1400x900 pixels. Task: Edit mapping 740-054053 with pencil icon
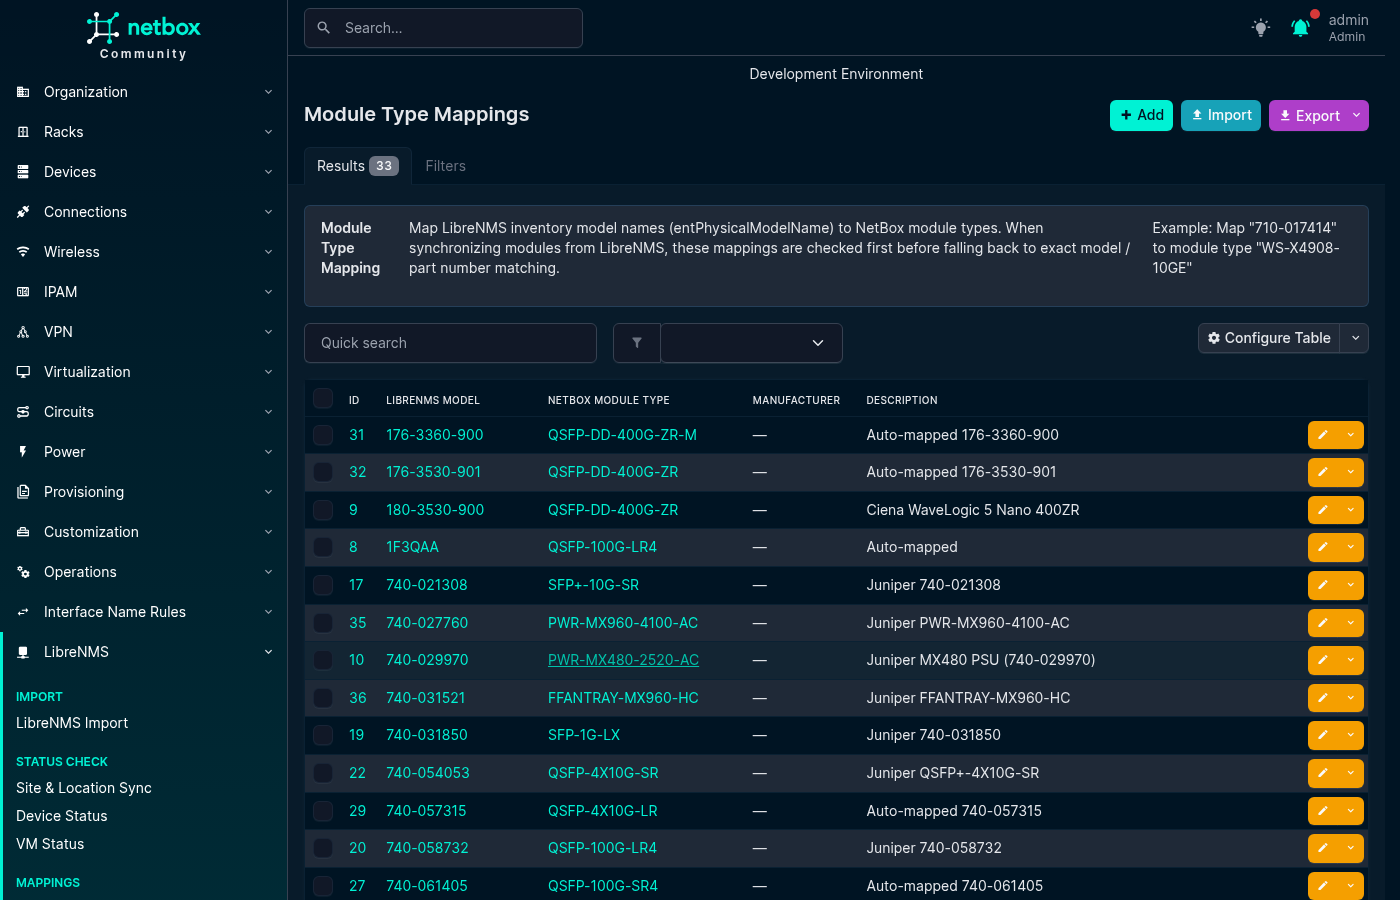1323,773
